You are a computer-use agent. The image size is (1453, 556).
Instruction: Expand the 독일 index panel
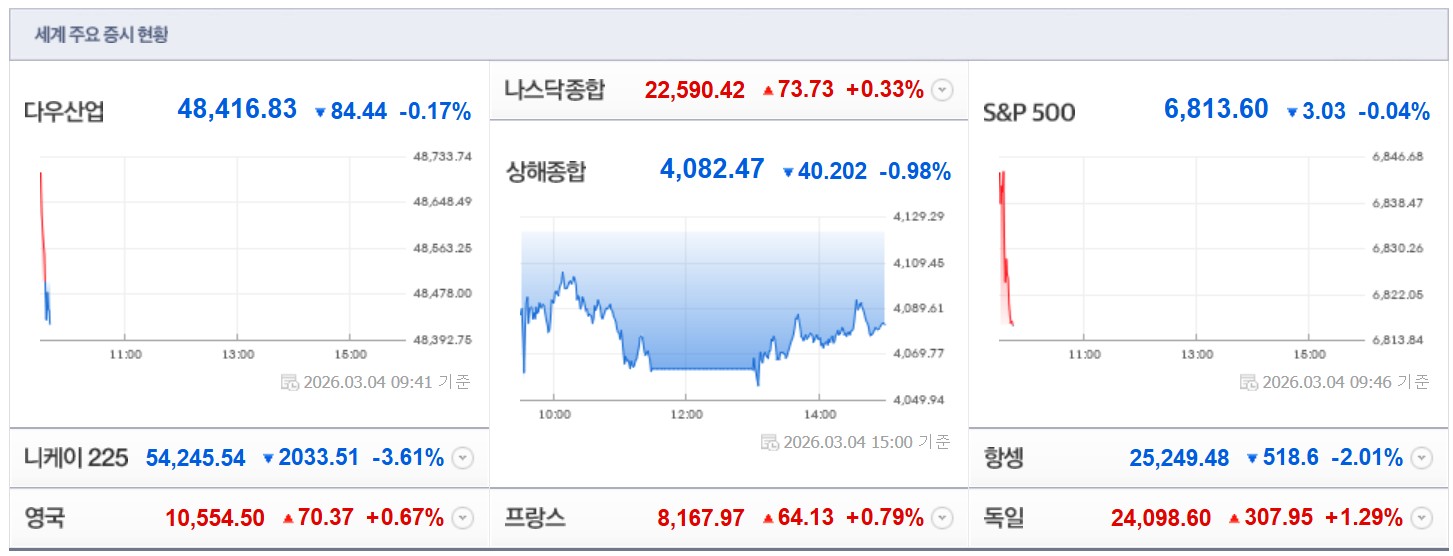pyautogui.click(x=1421, y=518)
